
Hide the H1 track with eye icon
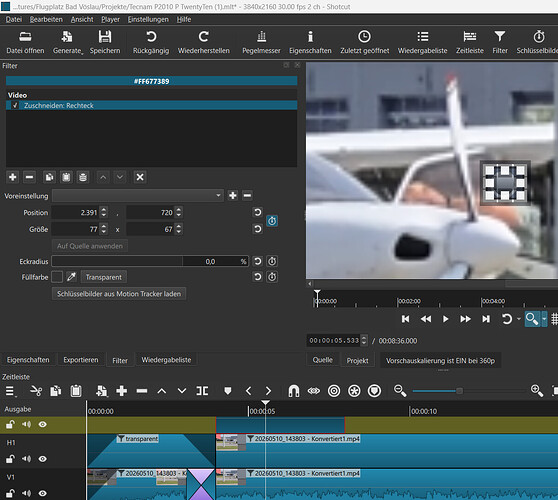42,459
